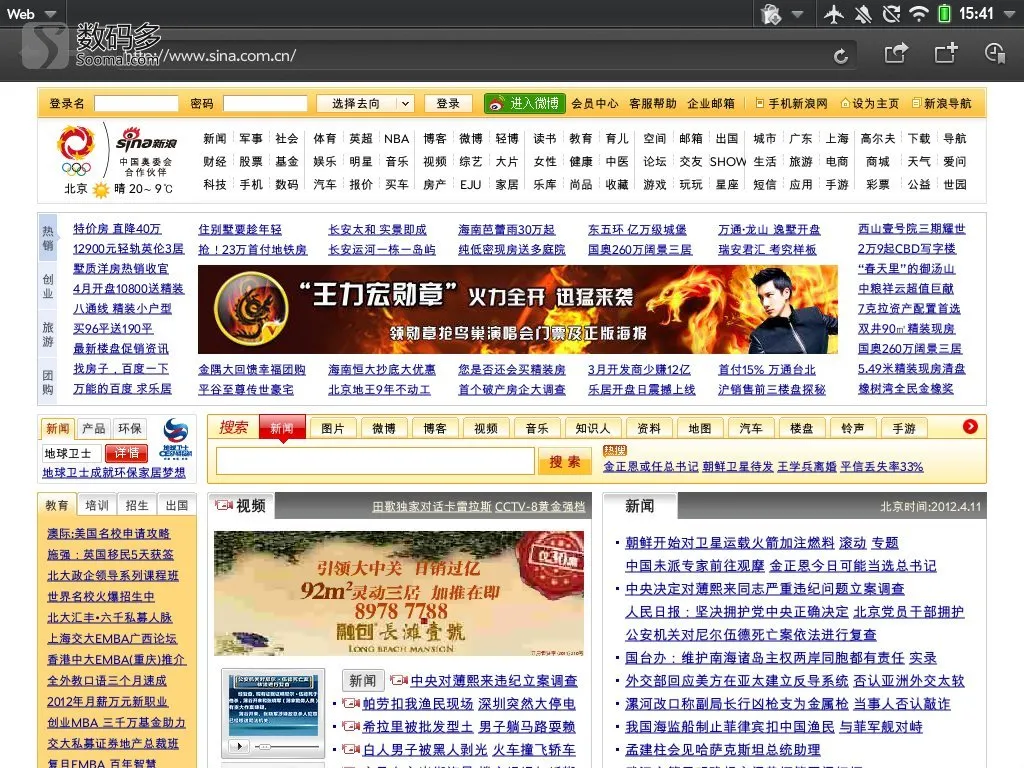Click the main search text box
The height and width of the screenshot is (768, 1024).
pos(376,461)
